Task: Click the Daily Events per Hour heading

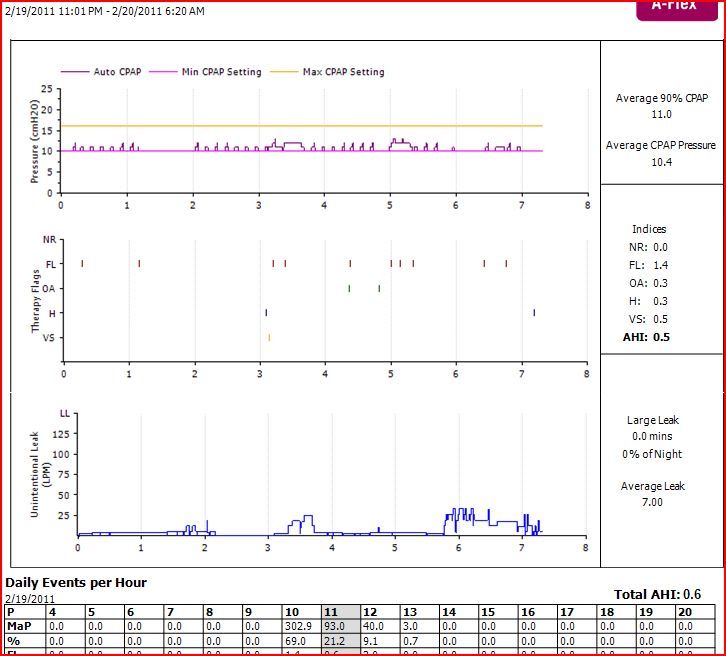Action: point(76,582)
